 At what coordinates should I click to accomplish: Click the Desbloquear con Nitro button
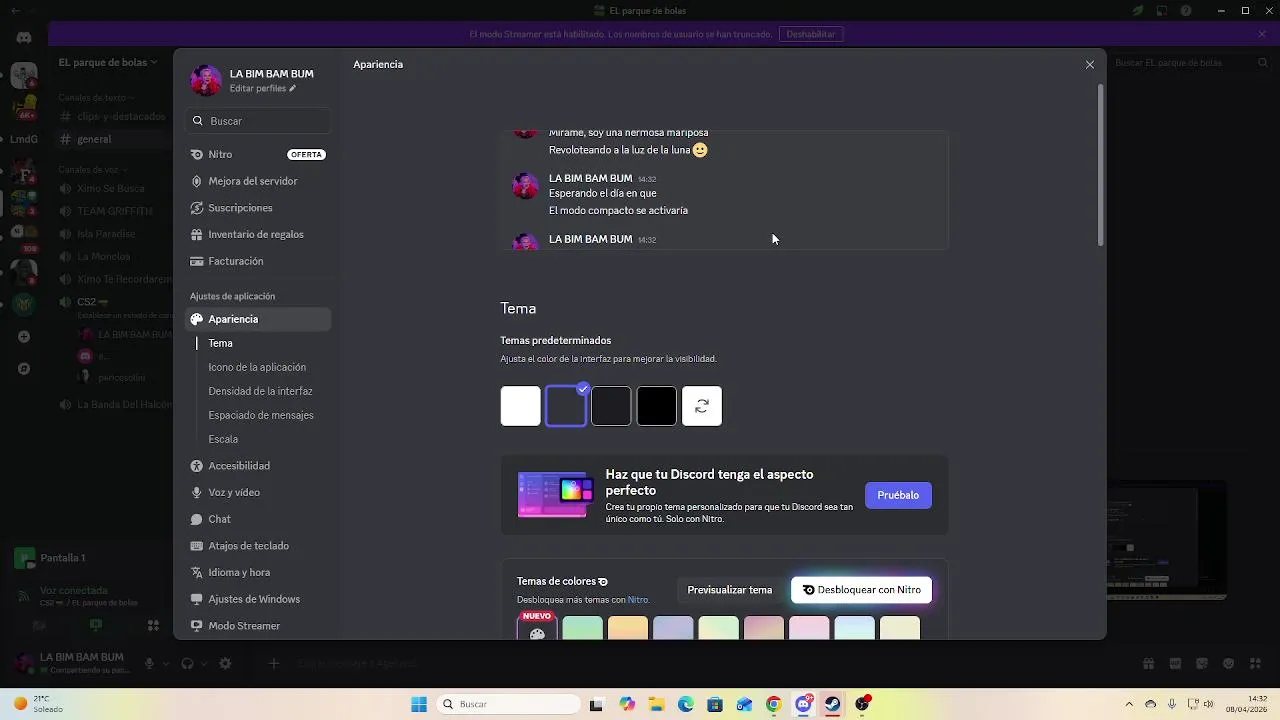[x=861, y=590]
